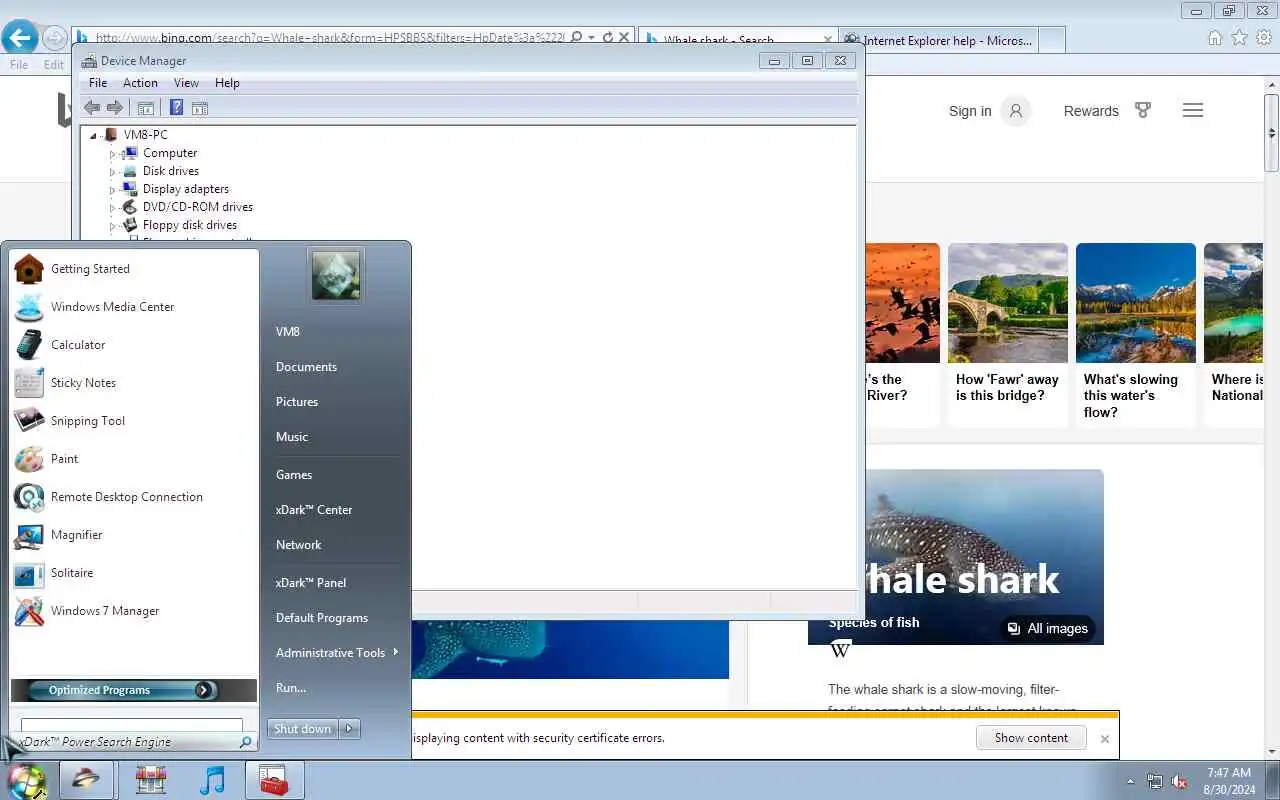Expand the Disk drives node
The width and height of the screenshot is (1280, 800).
click(x=113, y=172)
